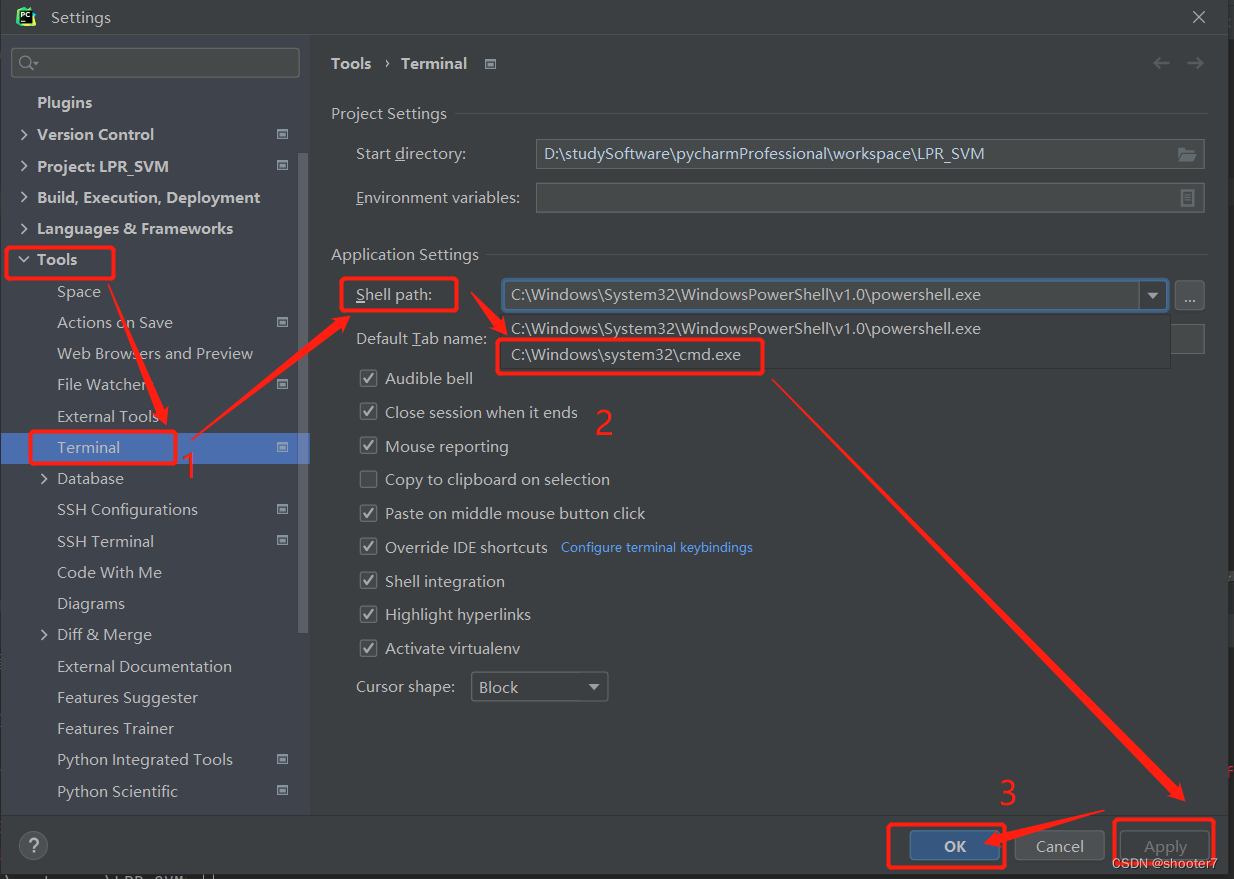Toggle Shell integration checkbox
The width and height of the screenshot is (1234, 879).
pyautogui.click(x=369, y=581)
